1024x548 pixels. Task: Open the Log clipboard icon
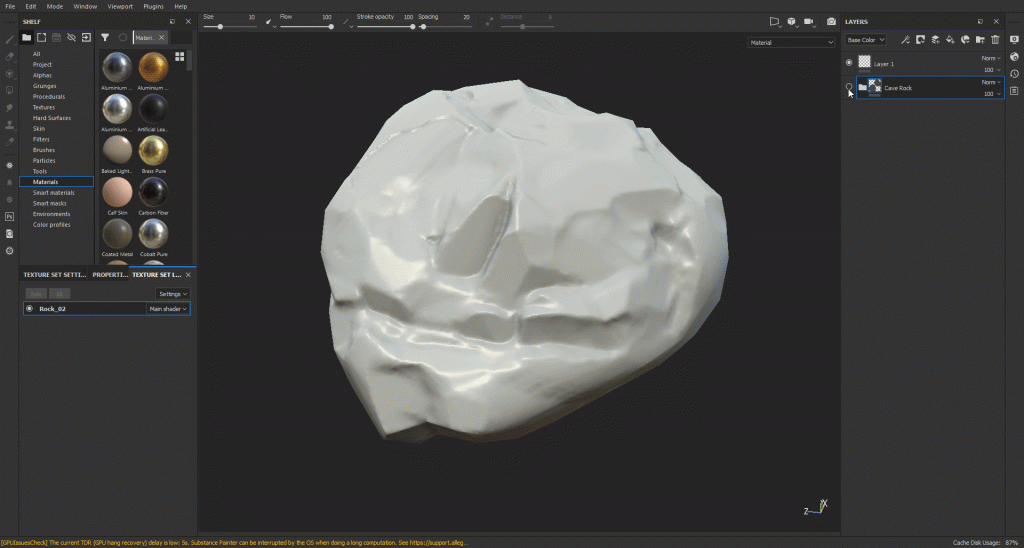click(1014, 91)
